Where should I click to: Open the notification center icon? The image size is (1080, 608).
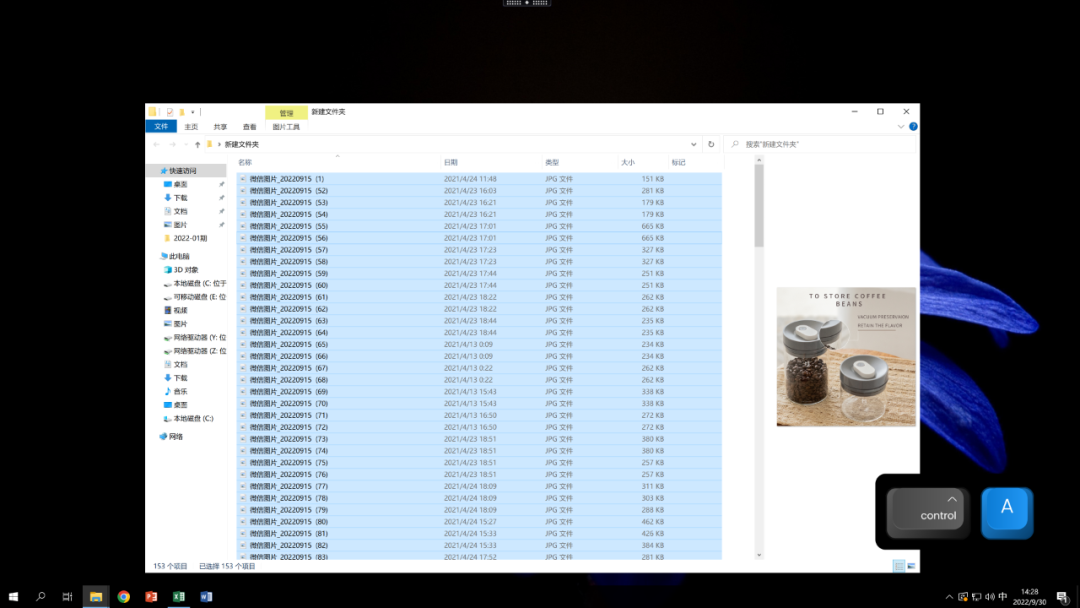pyautogui.click(x=1063, y=597)
